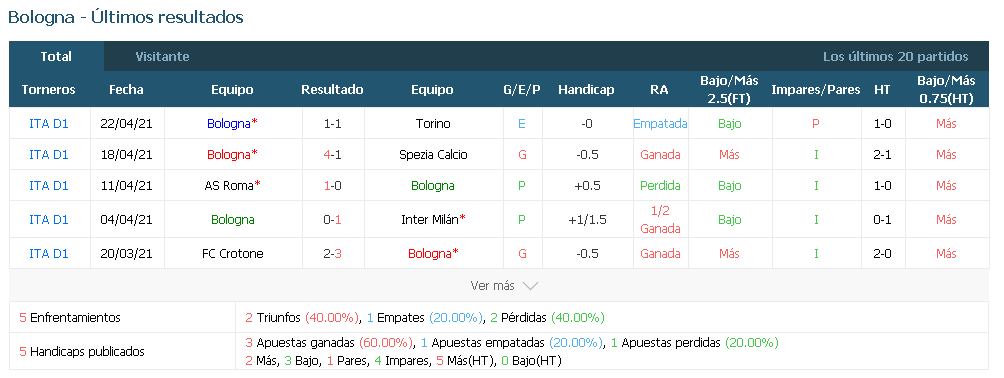Click the 4-1 result score
The height and width of the screenshot is (378, 1004).
point(332,154)
